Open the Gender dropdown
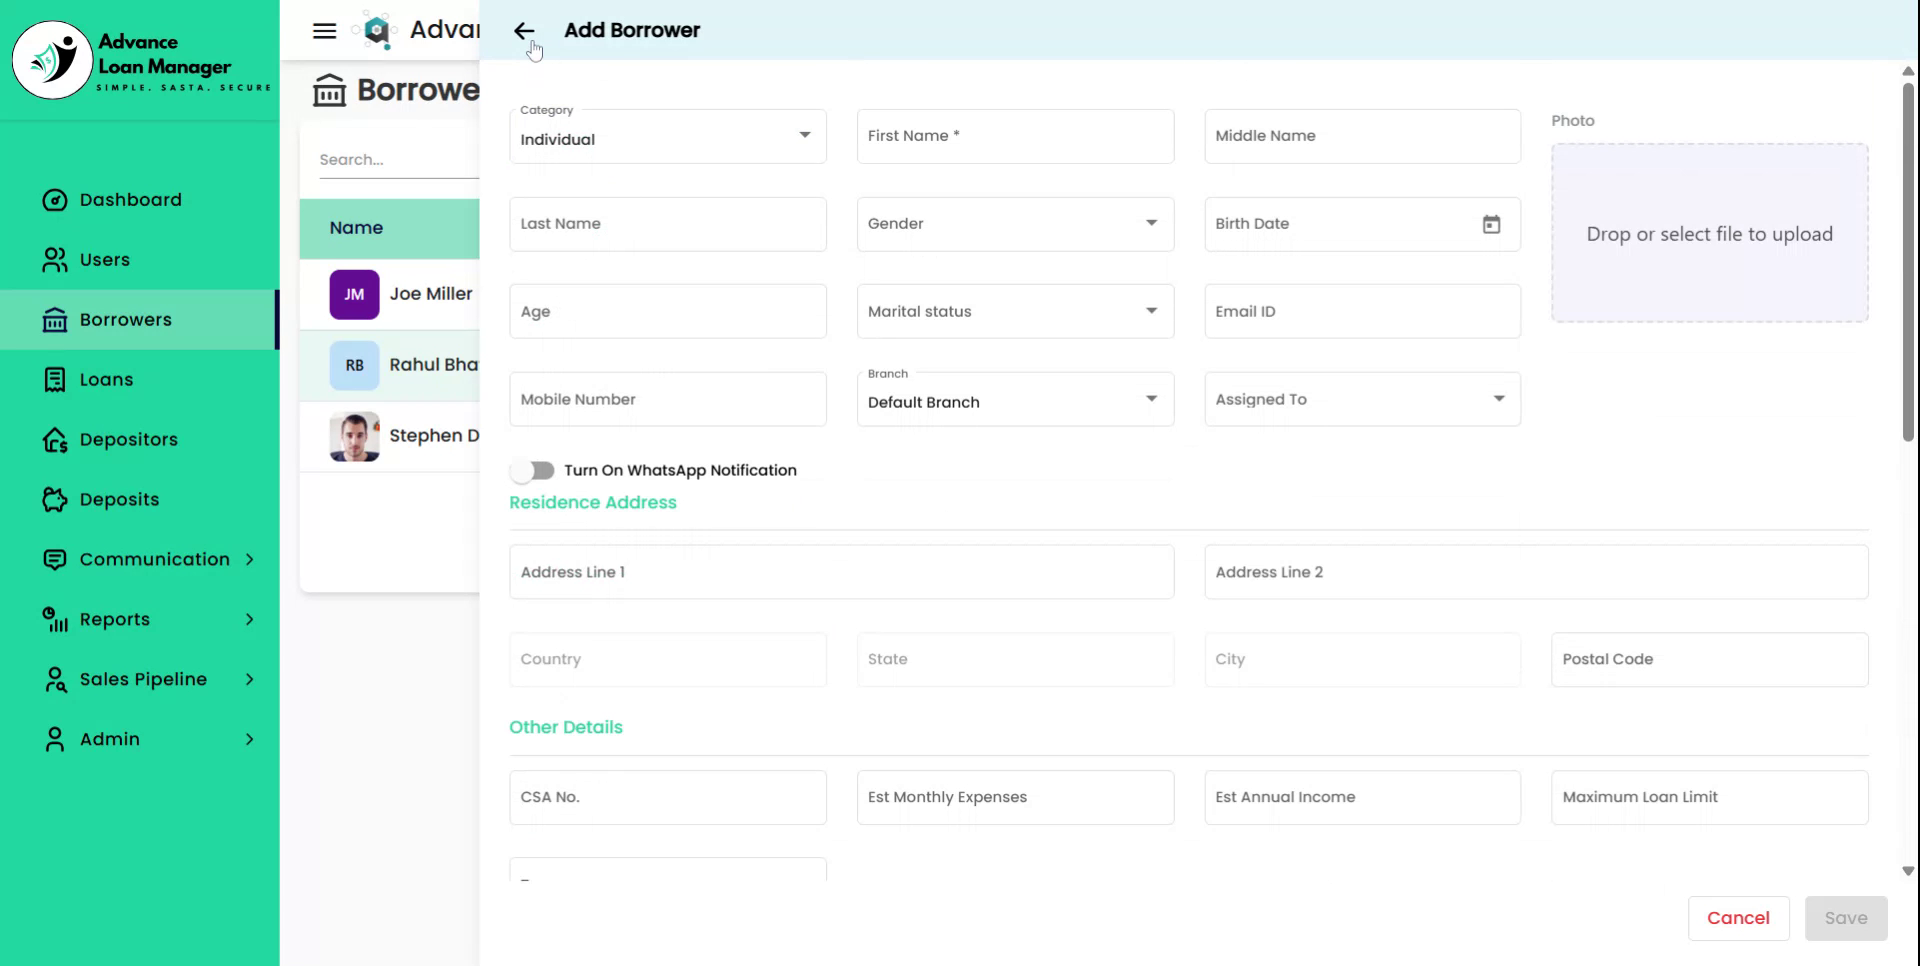Screen dimensions: 1920x966 1150,224
